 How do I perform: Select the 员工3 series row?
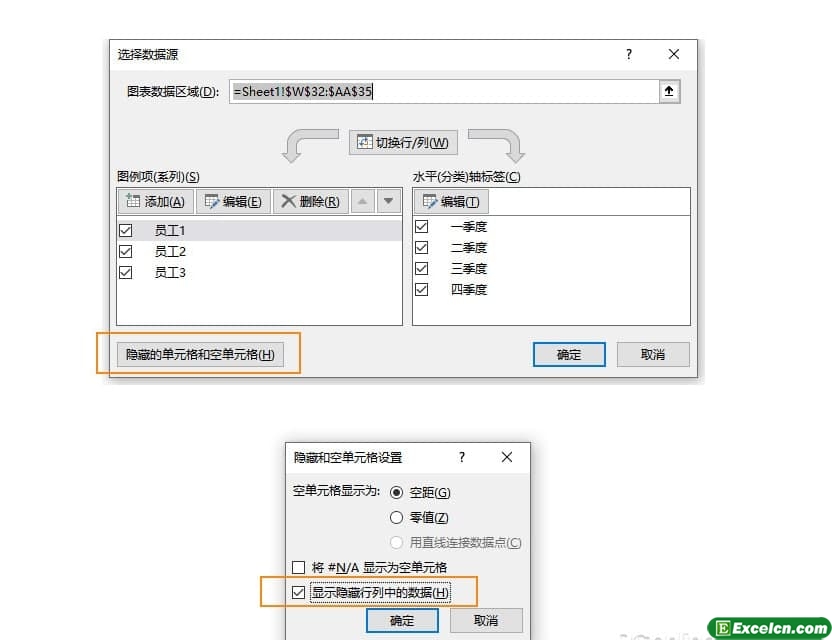tap(259, 273)
